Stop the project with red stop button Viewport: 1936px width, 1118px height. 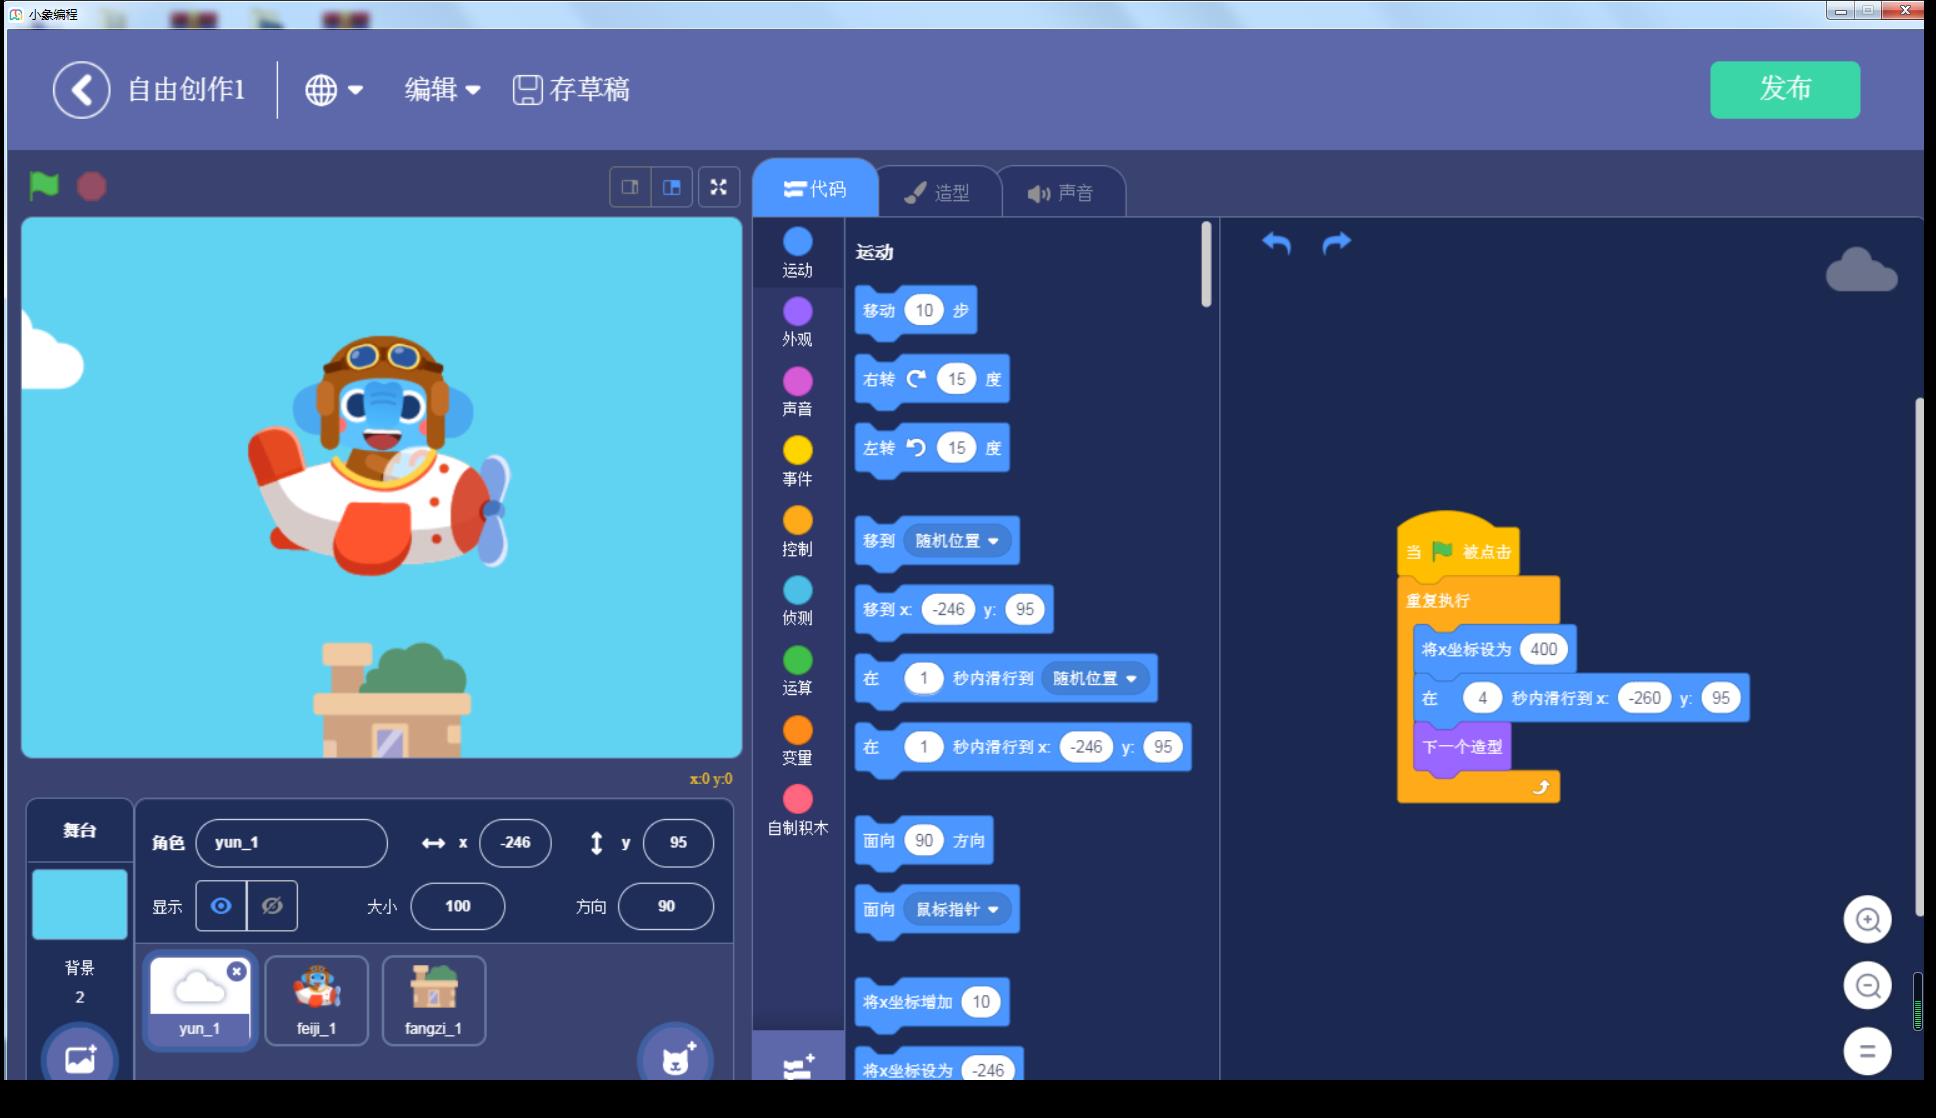pyautogui.click(x=92, y=186)
